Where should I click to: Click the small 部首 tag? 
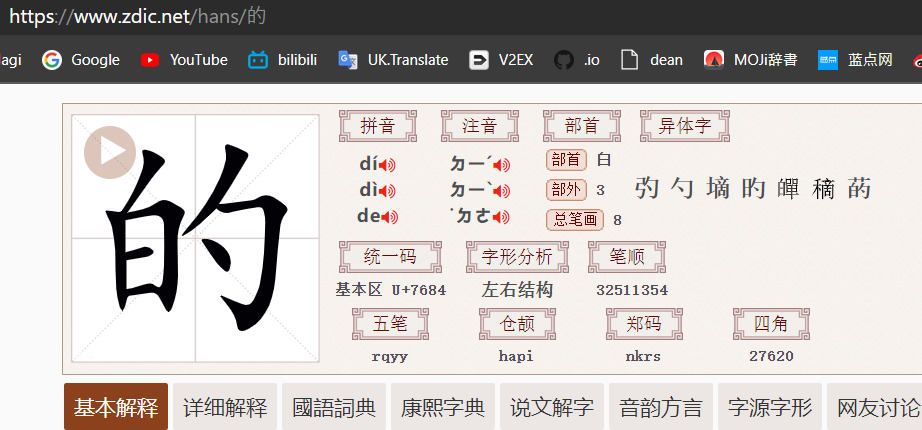coord(567,159)
